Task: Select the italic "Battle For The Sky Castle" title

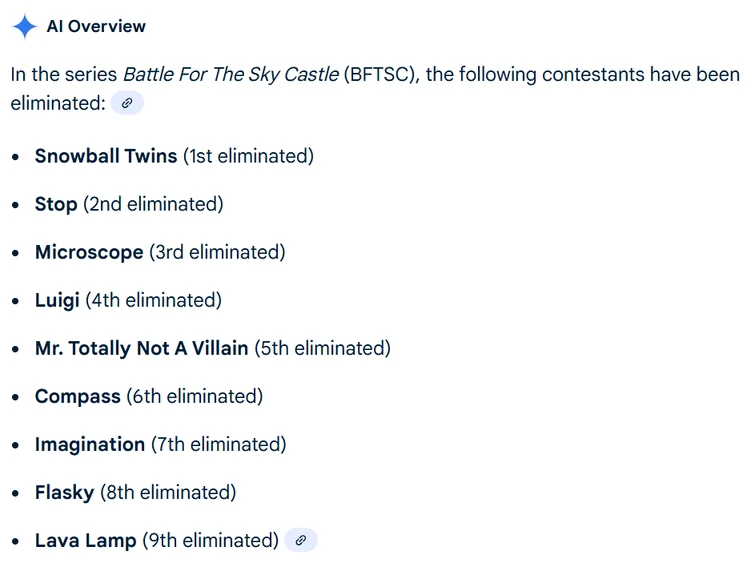Action: pos(230,75)
